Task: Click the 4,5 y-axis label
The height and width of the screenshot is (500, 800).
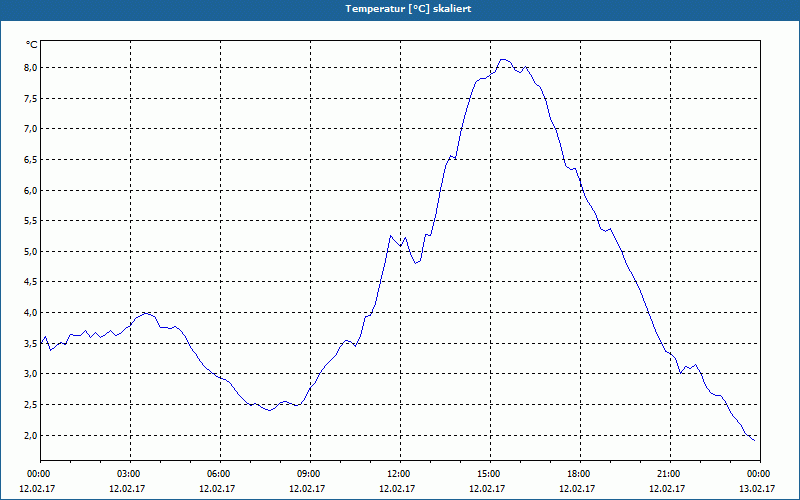Action: click(x=31, y=282)
